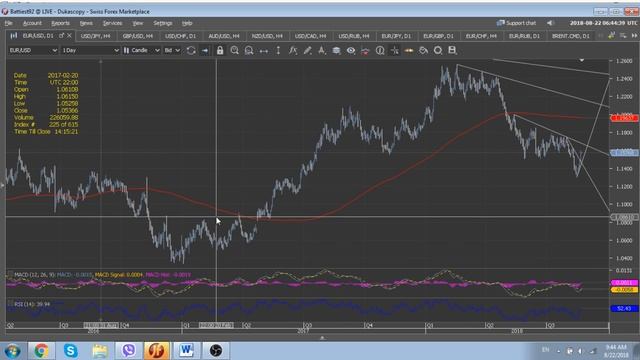640x360 pixels.
Task: Save the chart with floppy disk icon
Action: click(x=452, y=50)
